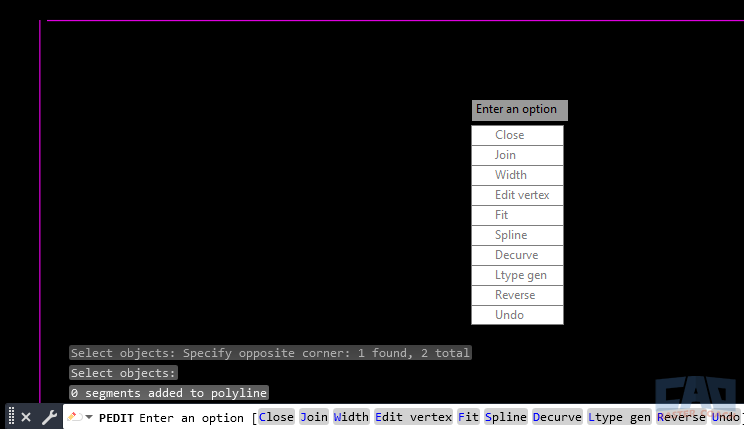
Task: Expand the recent commands dropdown arrow
Action: coord(89,417)
